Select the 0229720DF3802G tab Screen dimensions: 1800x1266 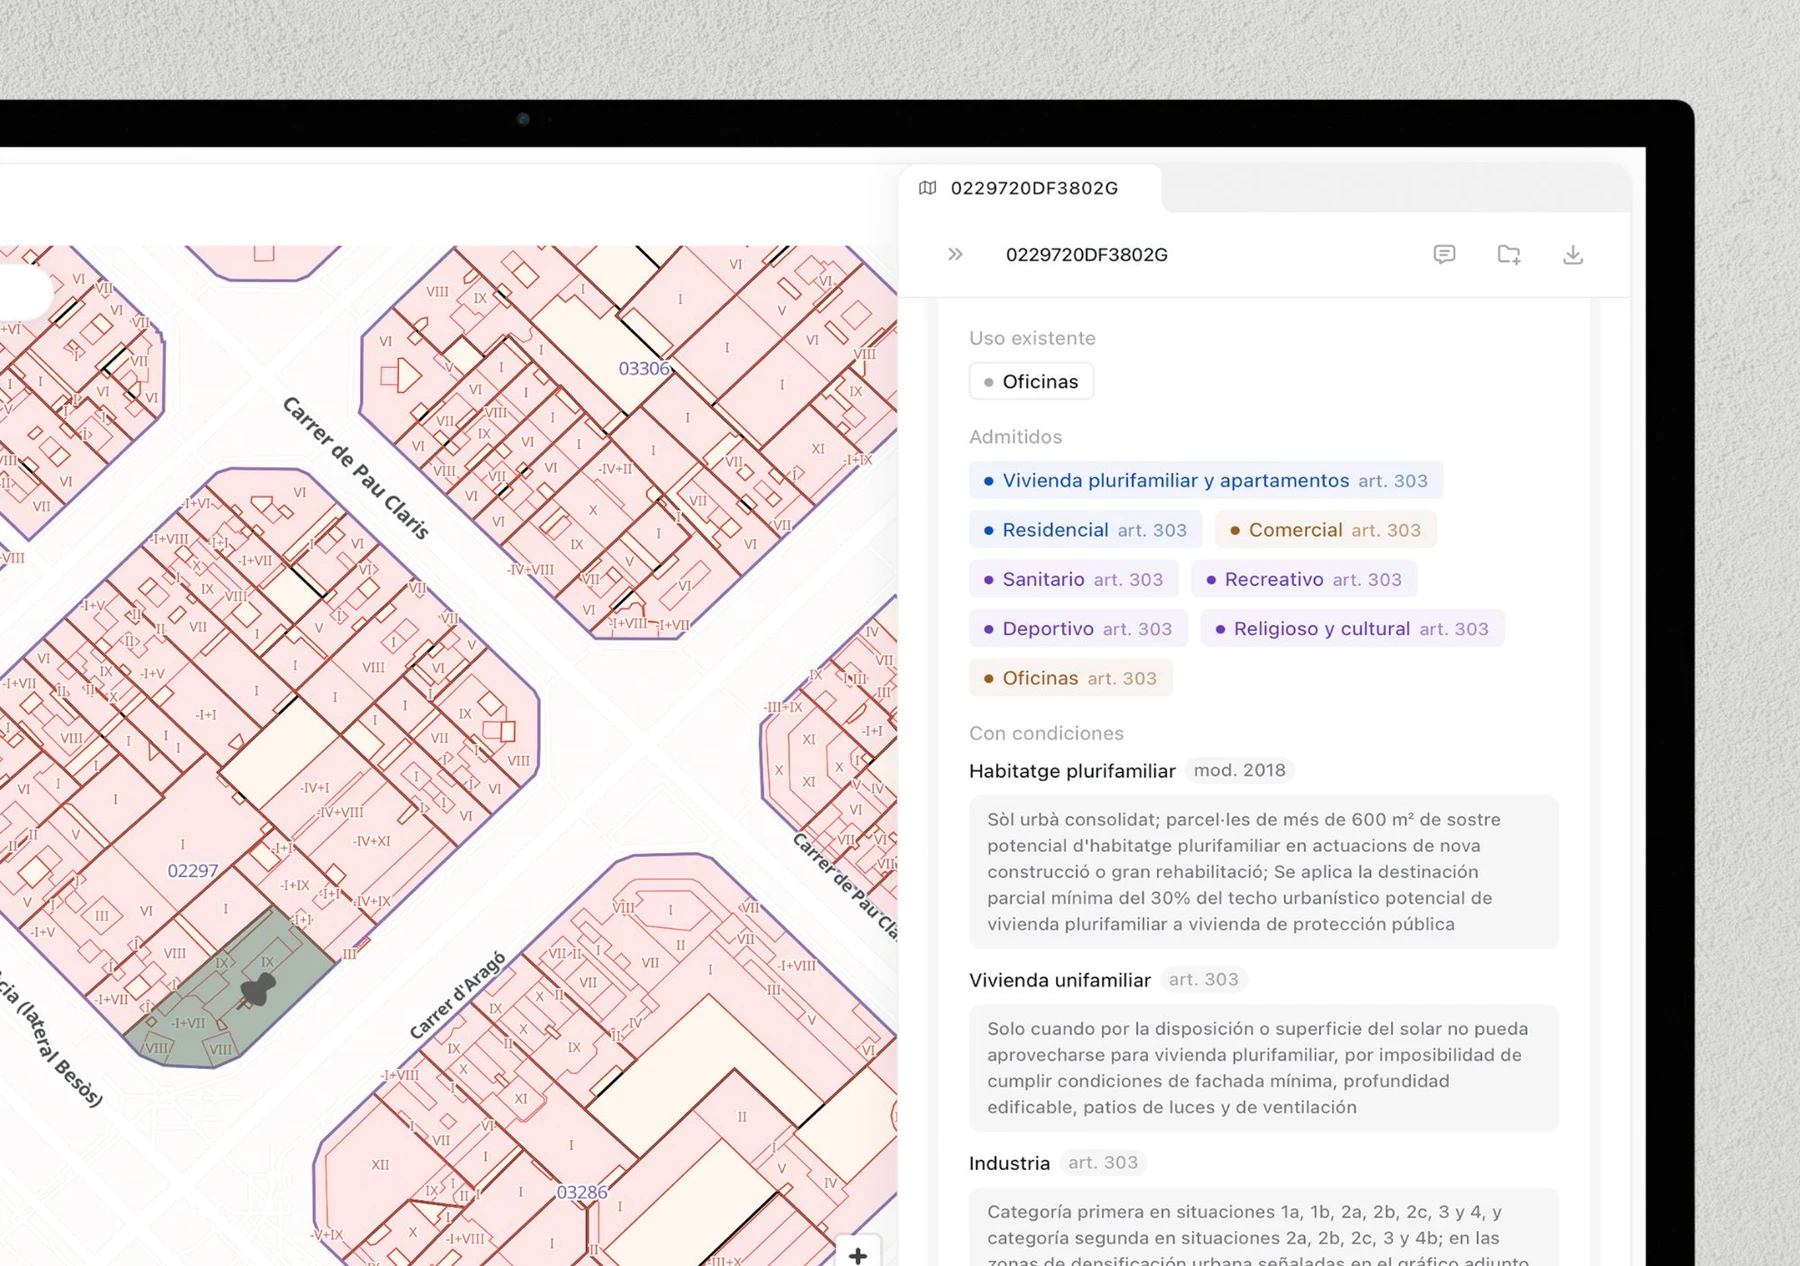pos(1031,188)
